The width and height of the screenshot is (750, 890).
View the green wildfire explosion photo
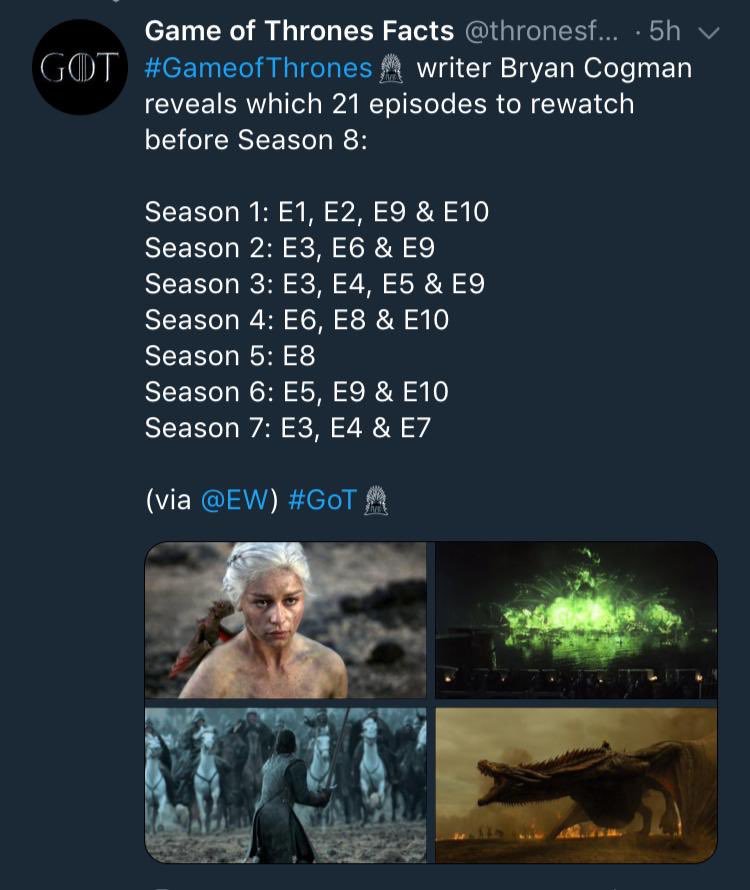576,620
